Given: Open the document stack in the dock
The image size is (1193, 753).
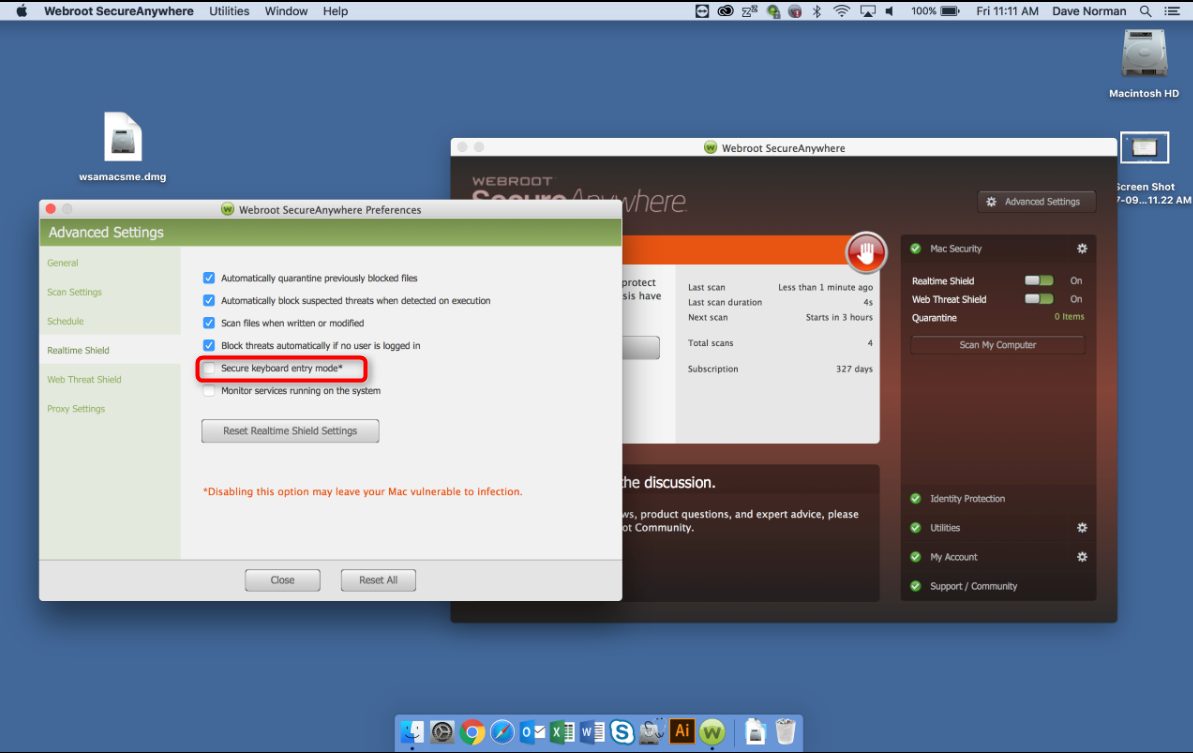Looking at the screenshot, I should [x=755, y=732].
